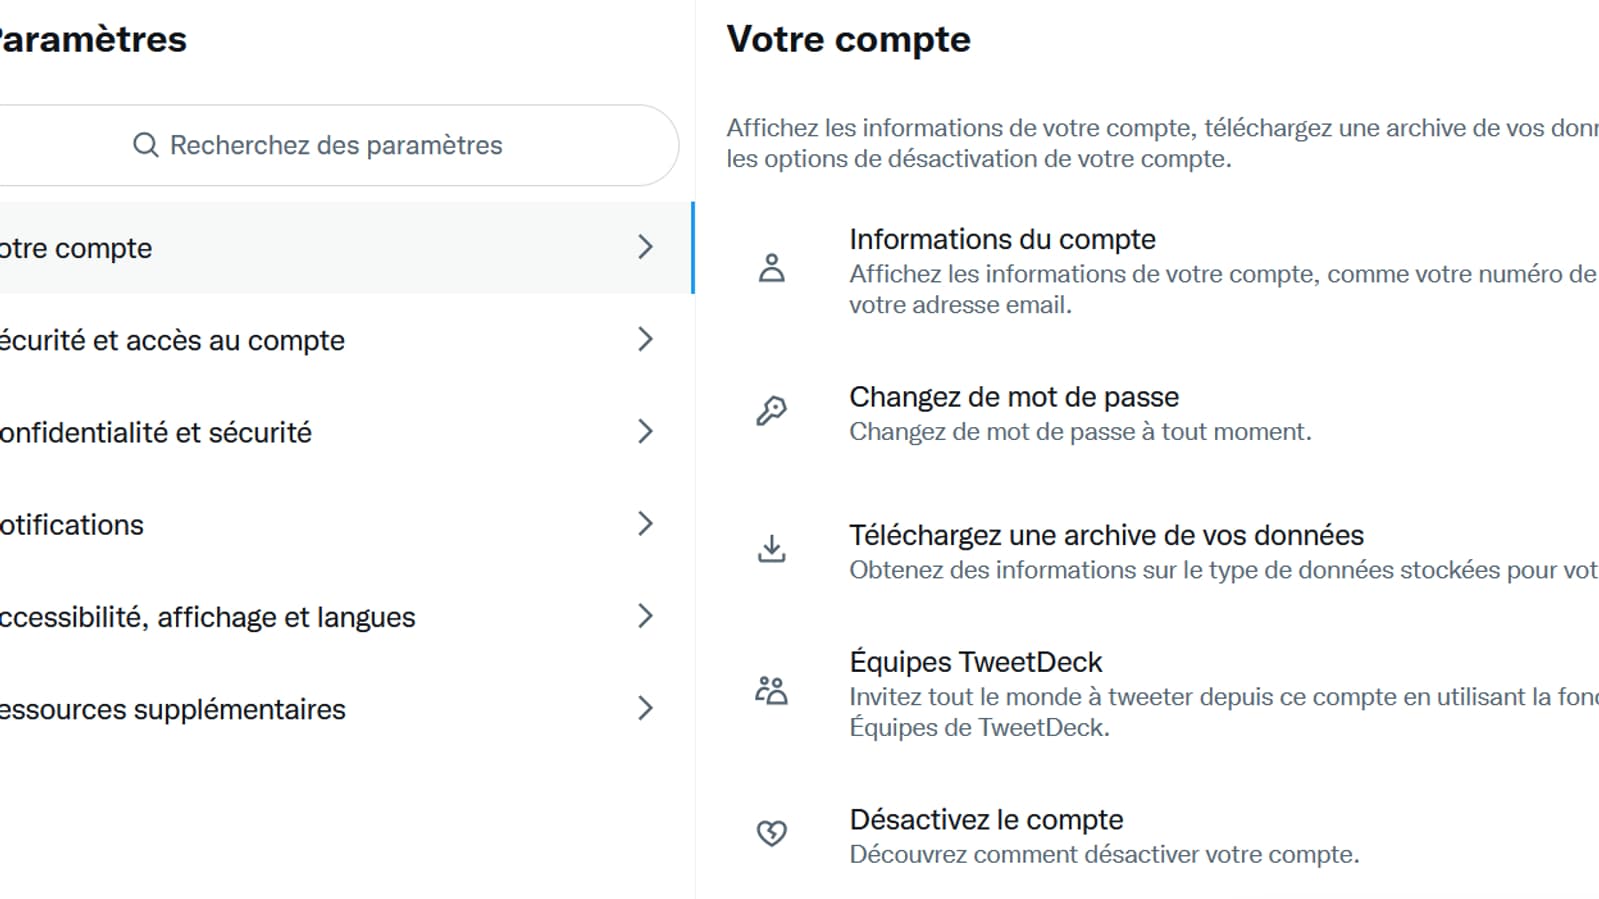Open Changez de mot de passe
Viewport: 1599px width, 899px height.
[1013, 396]
